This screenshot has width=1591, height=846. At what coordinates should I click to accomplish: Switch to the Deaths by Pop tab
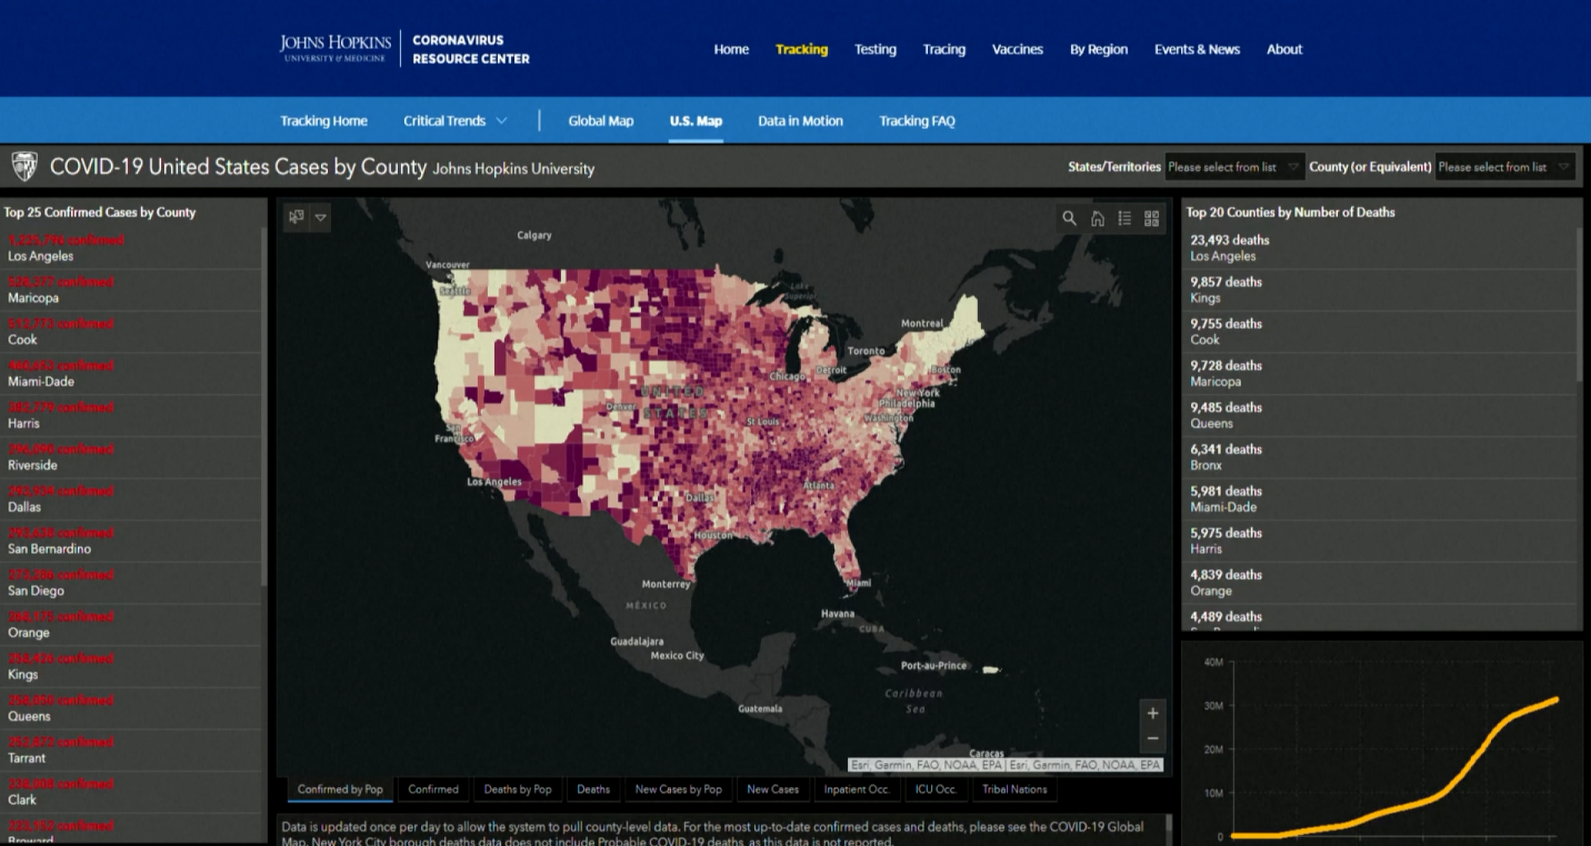(x=517, y=789)
